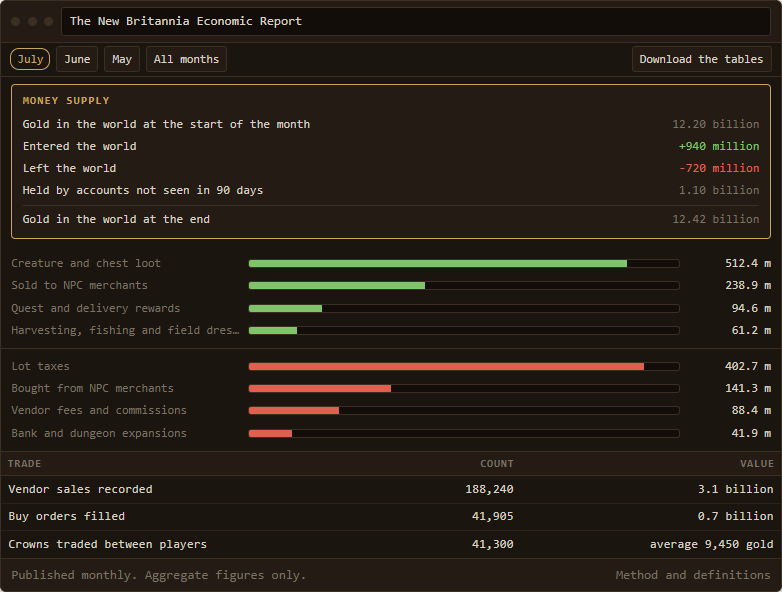Screen dimensions: 782x592
Task: Click the 'Quest and delivery rewards' label
Action: (95, 308)
